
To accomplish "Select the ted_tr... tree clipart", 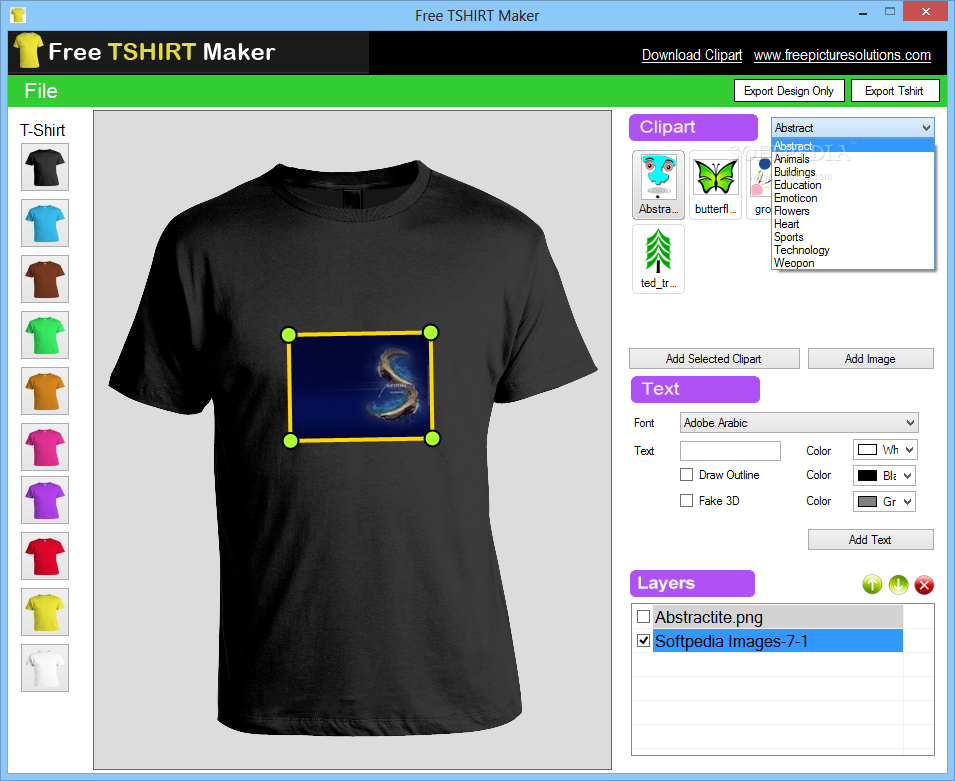I will click(x=658, y=259).
